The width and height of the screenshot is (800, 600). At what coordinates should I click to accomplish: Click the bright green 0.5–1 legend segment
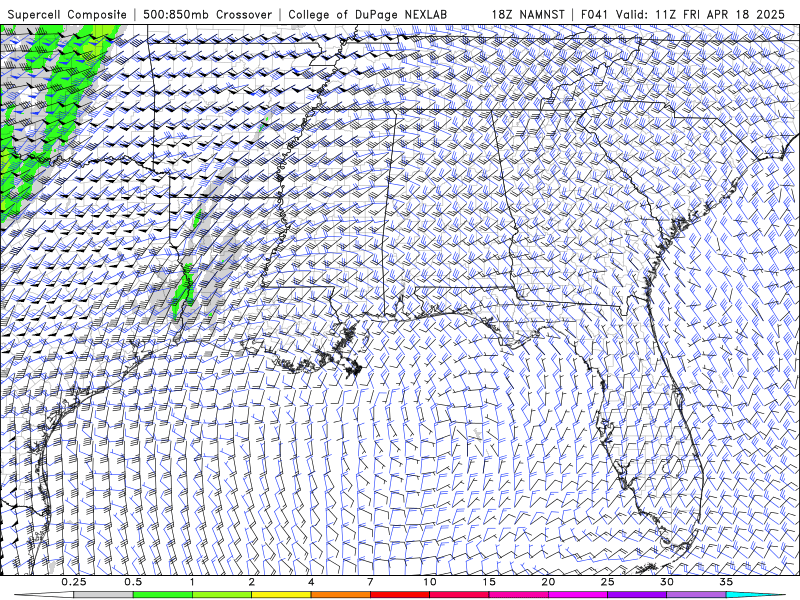pos(162,594)
